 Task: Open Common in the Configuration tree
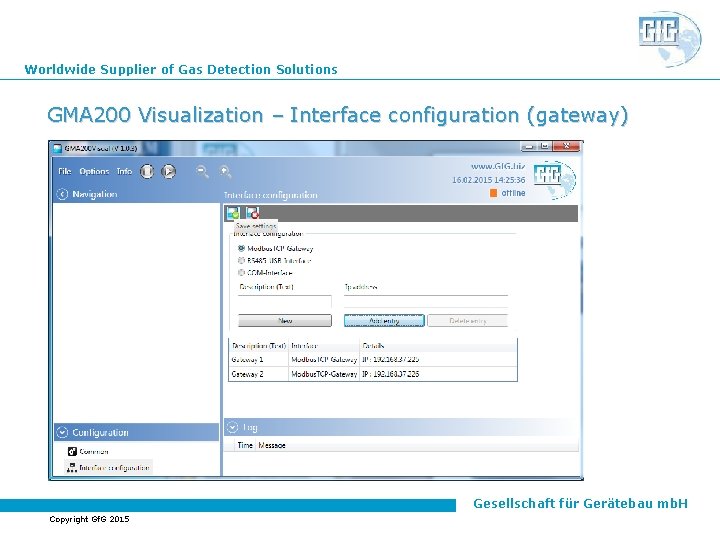[94, 451]
